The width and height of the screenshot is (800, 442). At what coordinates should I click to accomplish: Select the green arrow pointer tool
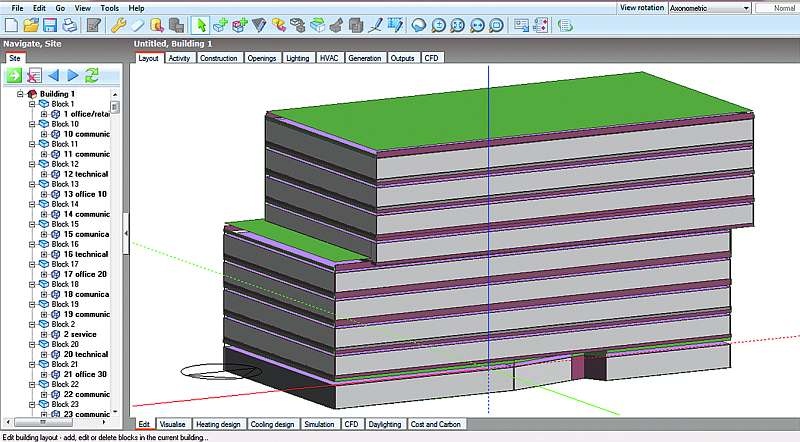coord(201,24)
